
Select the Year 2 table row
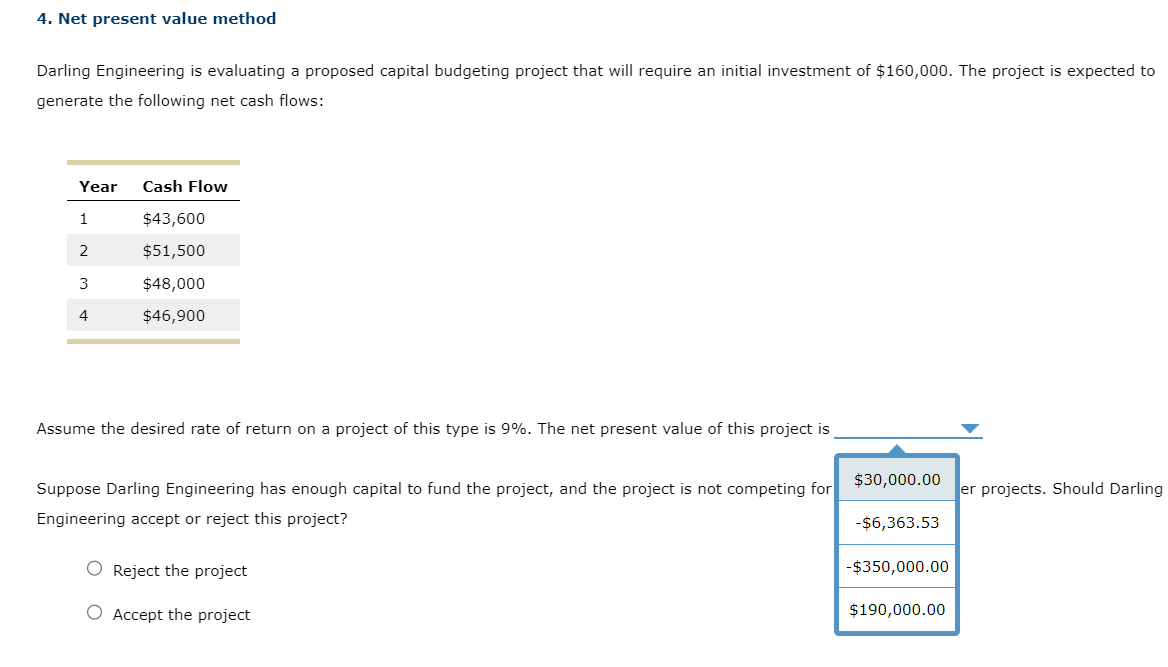tap(150, 250)
